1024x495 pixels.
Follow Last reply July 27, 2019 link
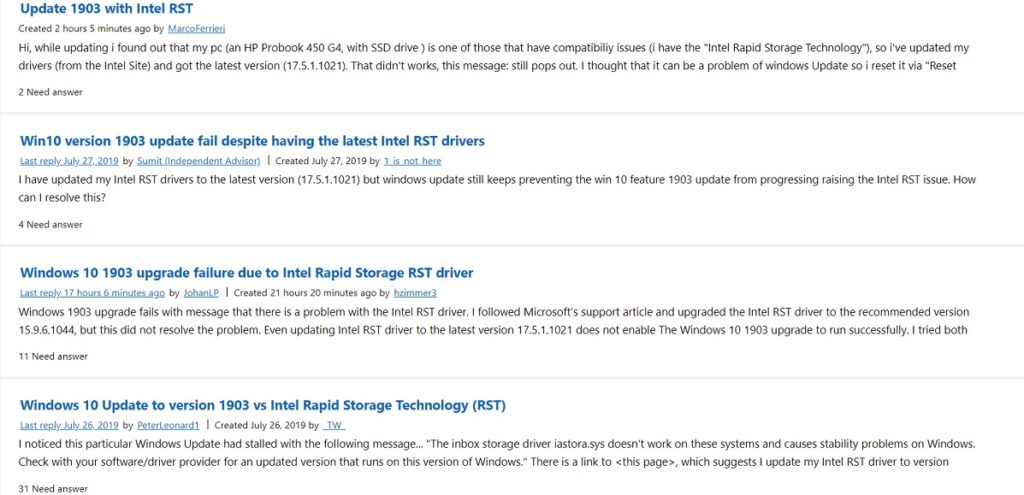(x=69, y=161)
